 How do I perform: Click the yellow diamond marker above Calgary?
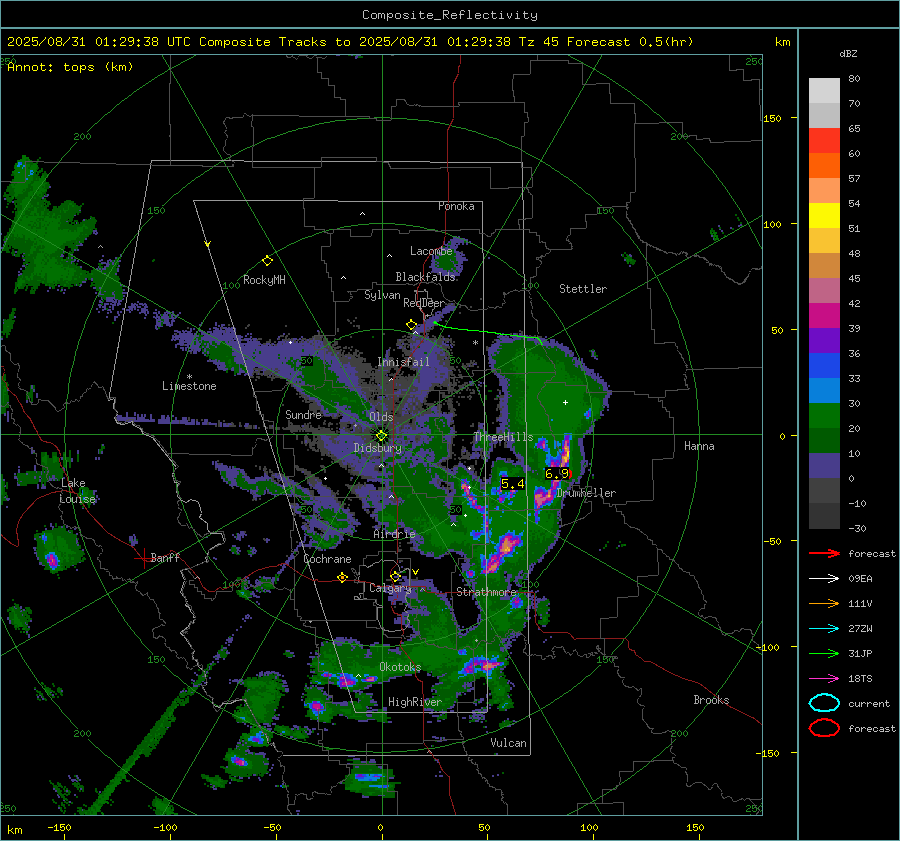tap(395, 576)
